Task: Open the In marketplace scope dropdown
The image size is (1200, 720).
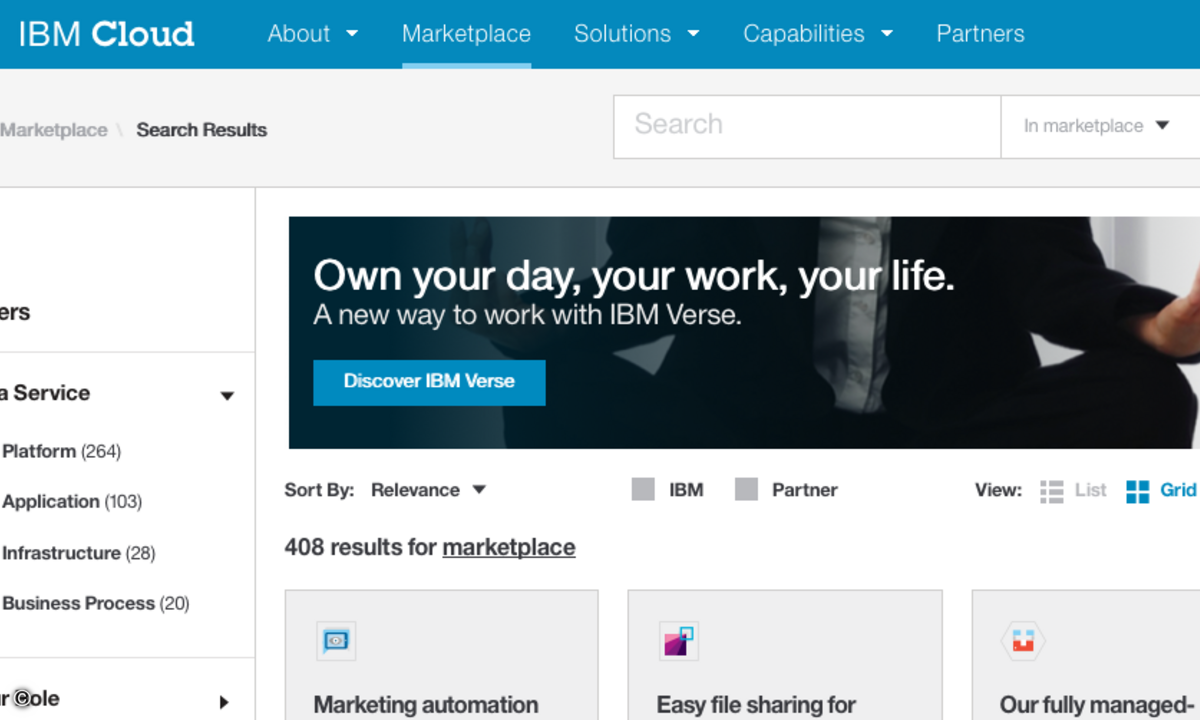Action: coord(1100,126)
